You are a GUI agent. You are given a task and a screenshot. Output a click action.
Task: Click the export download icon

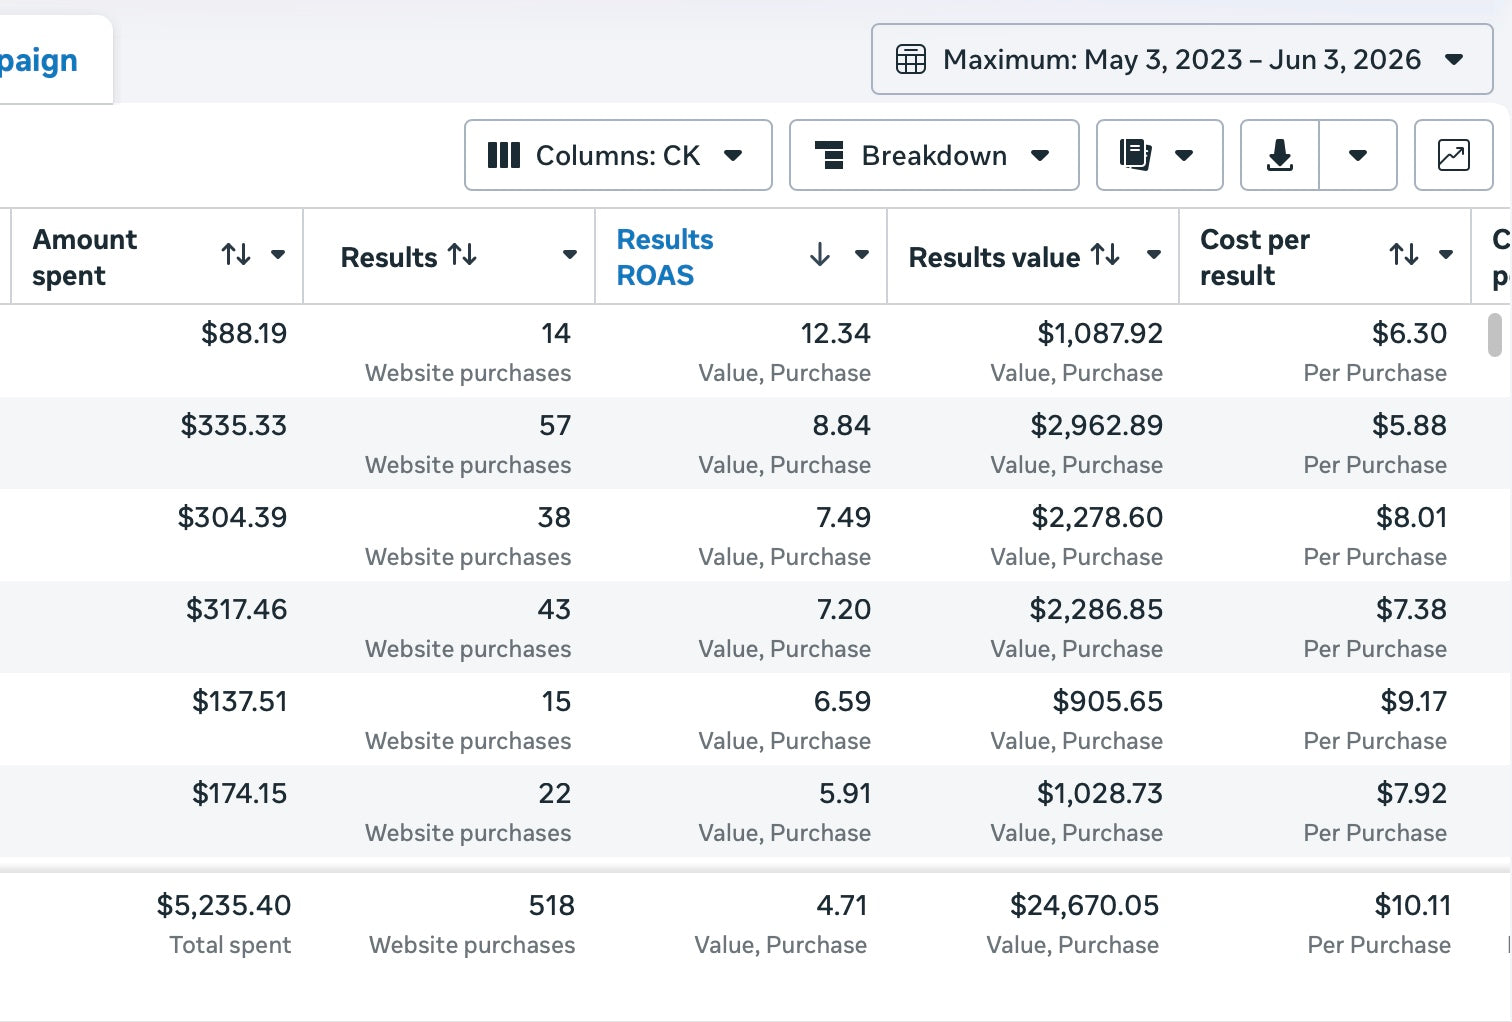[x=1280, y=155]
